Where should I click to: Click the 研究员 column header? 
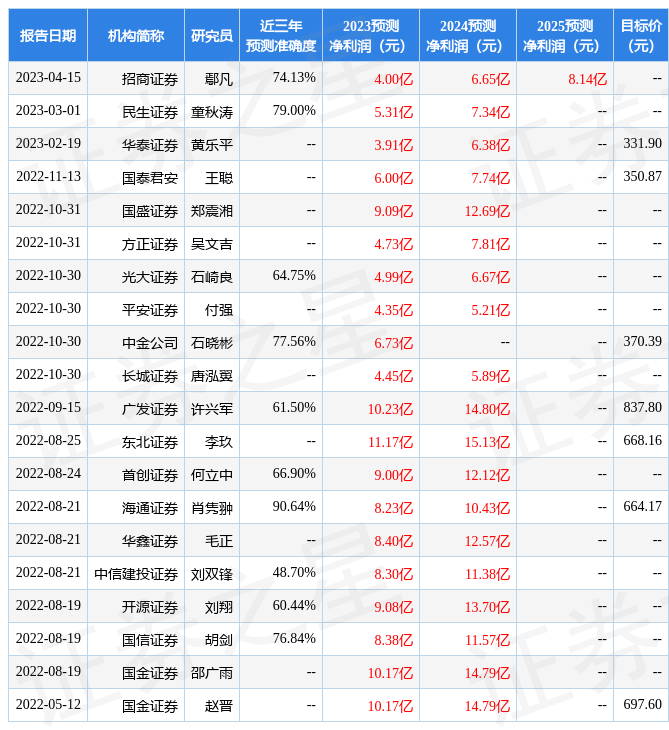tap(212, 35)
